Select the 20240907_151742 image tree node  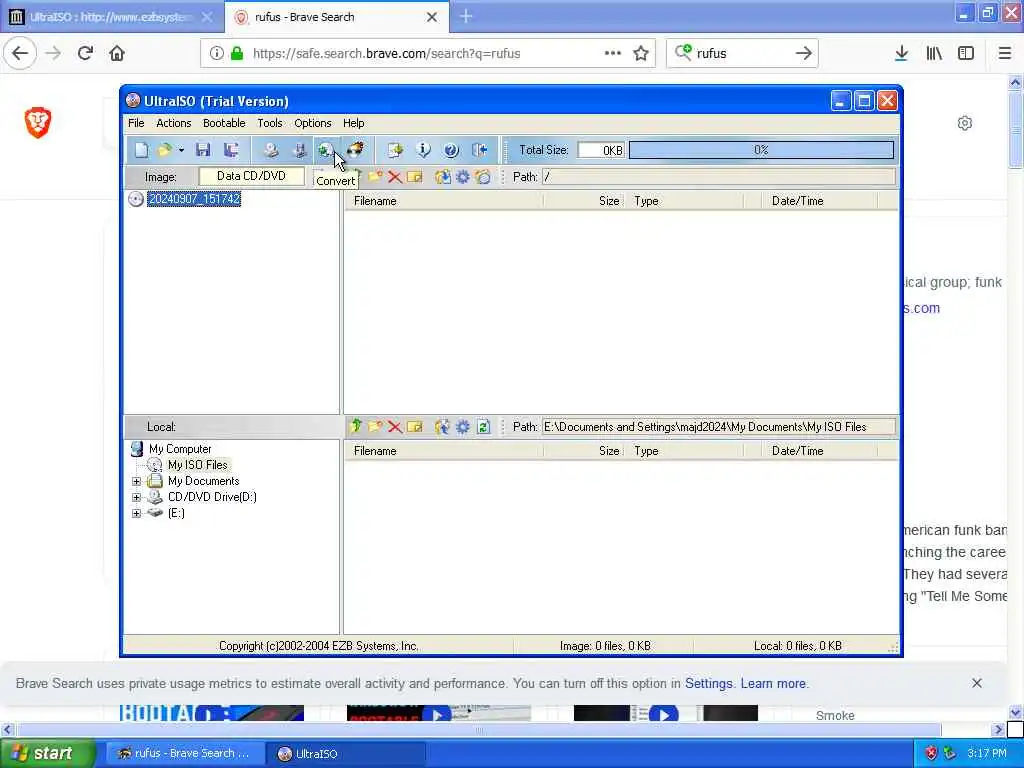pos(195,199)
